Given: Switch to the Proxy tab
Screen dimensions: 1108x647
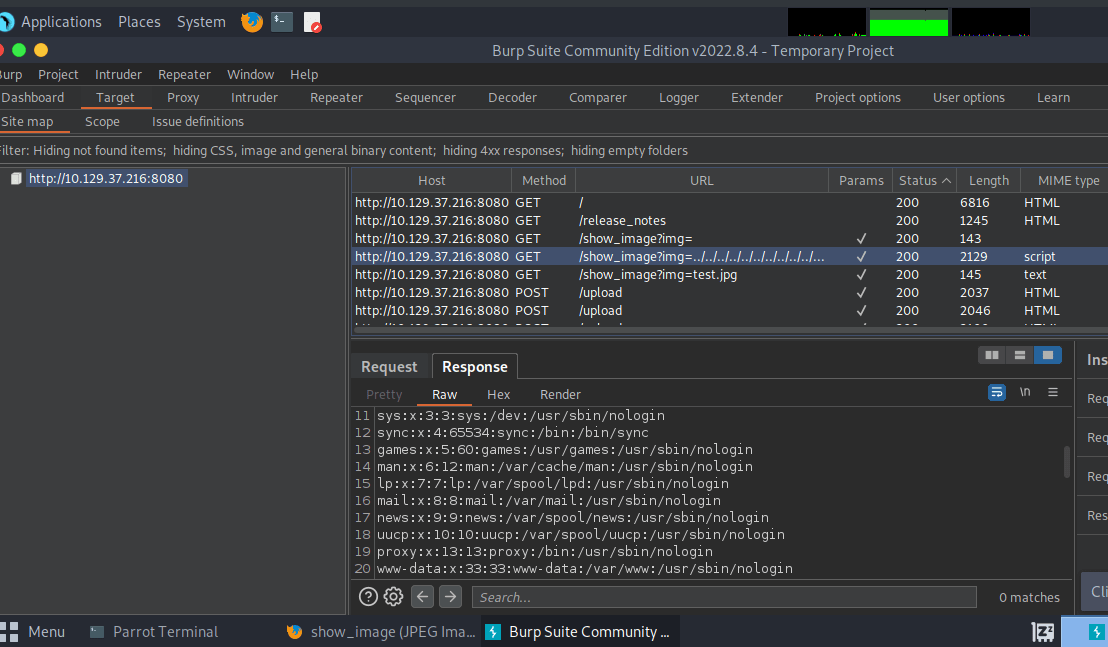Looking at the screenshot, I should pyautogui.click(x=183, y=97).
